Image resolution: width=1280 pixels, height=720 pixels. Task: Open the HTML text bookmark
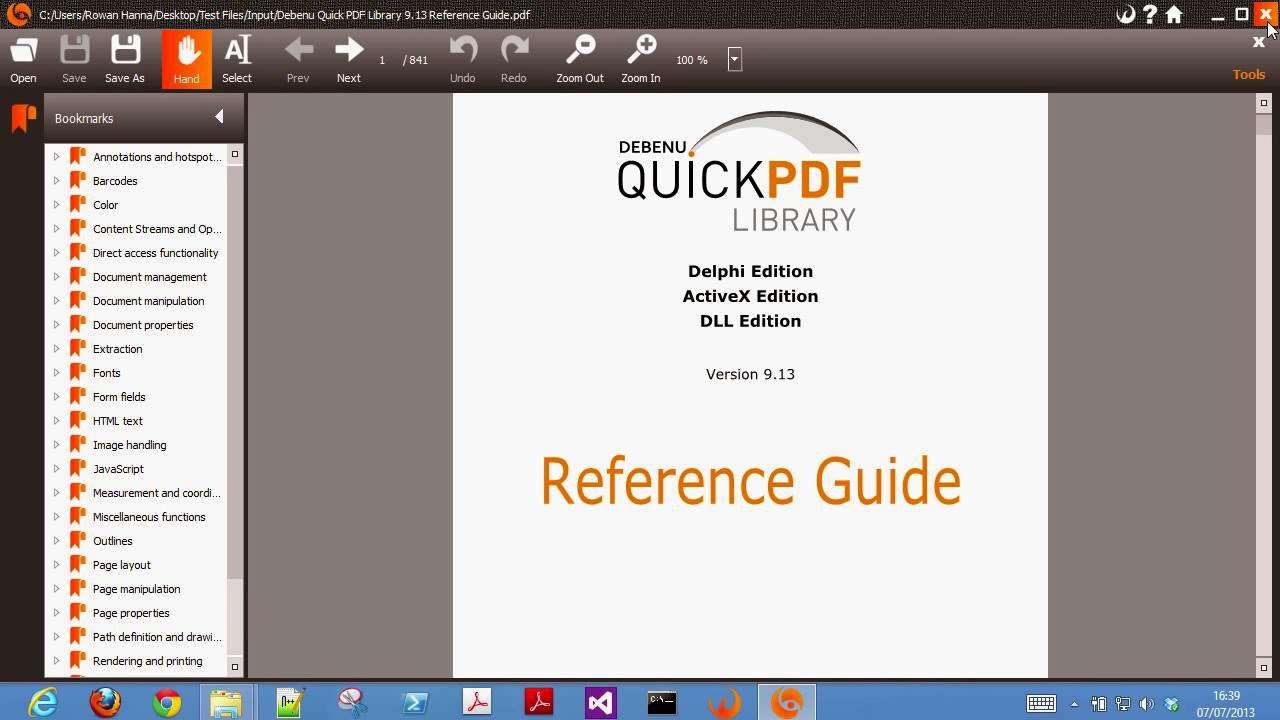click(118, 421)
